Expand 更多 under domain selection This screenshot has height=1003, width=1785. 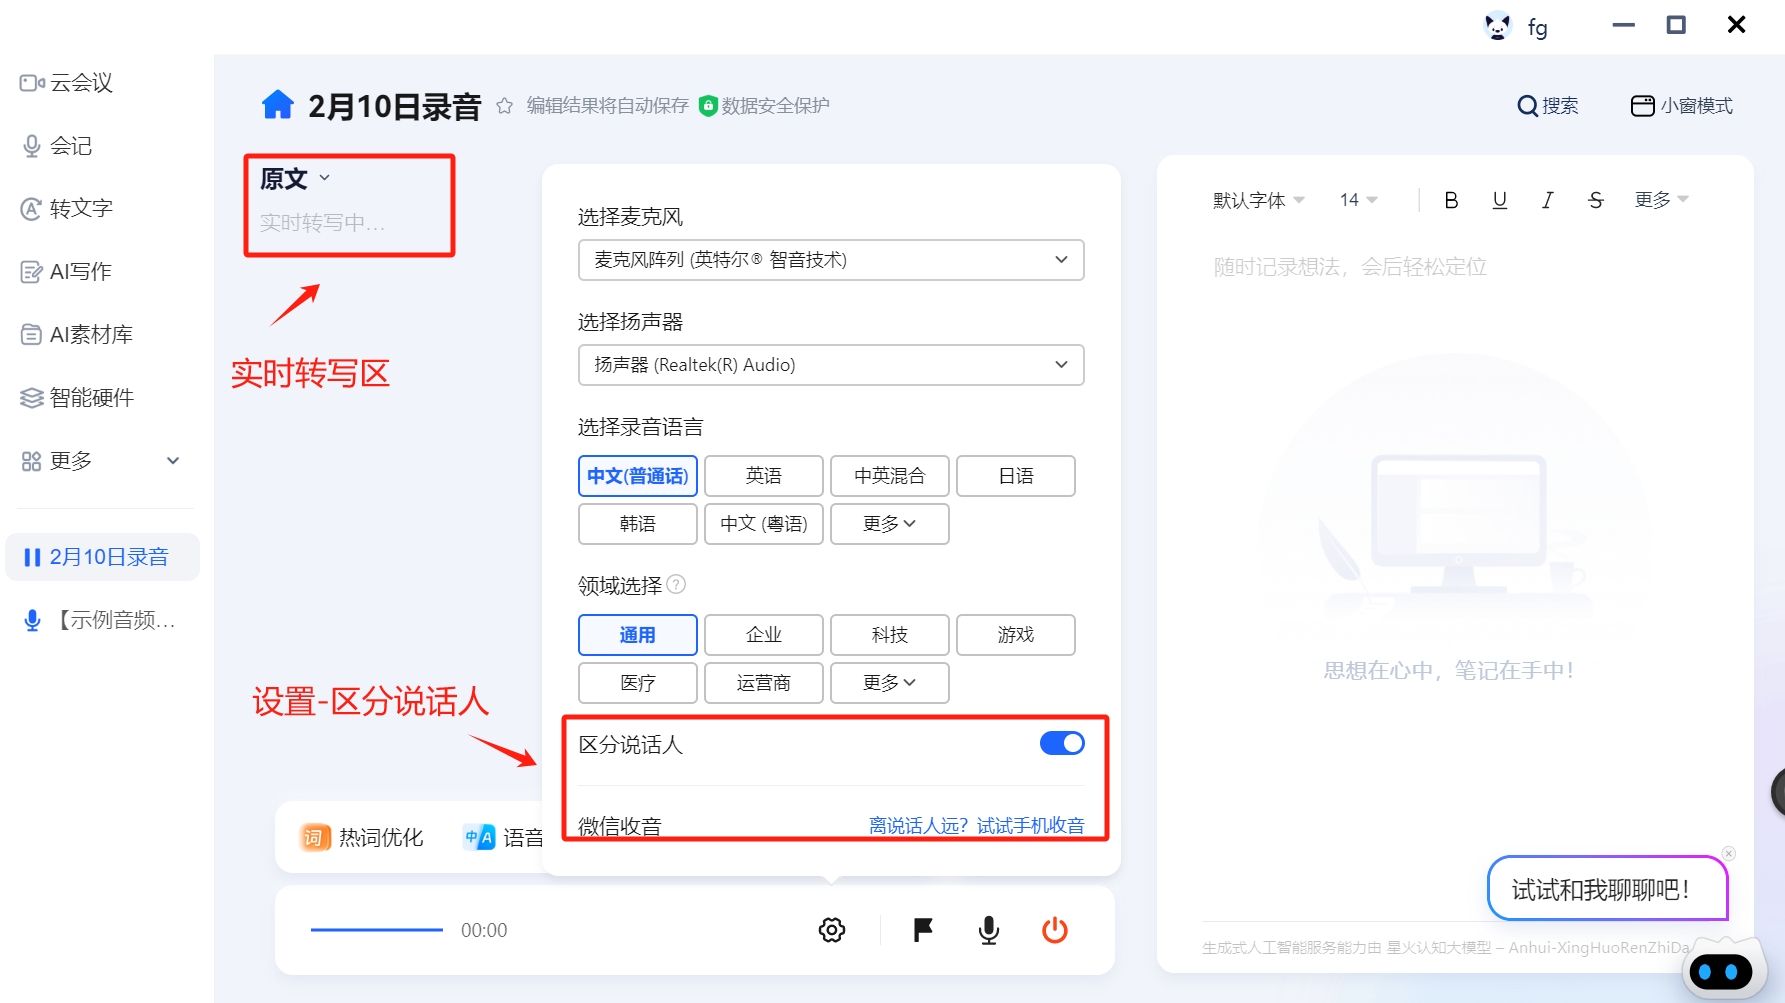pyautogui.click(x=890, y=683)
